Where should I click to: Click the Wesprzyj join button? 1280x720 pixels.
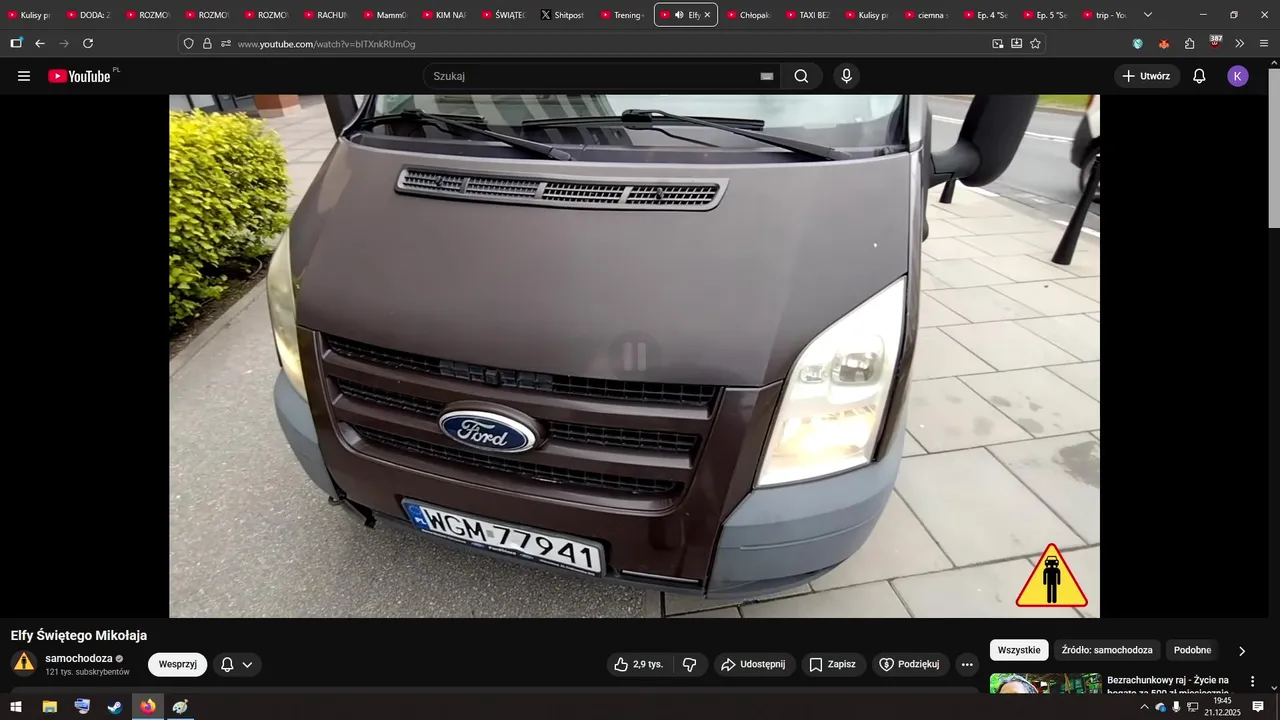[178, 664]
